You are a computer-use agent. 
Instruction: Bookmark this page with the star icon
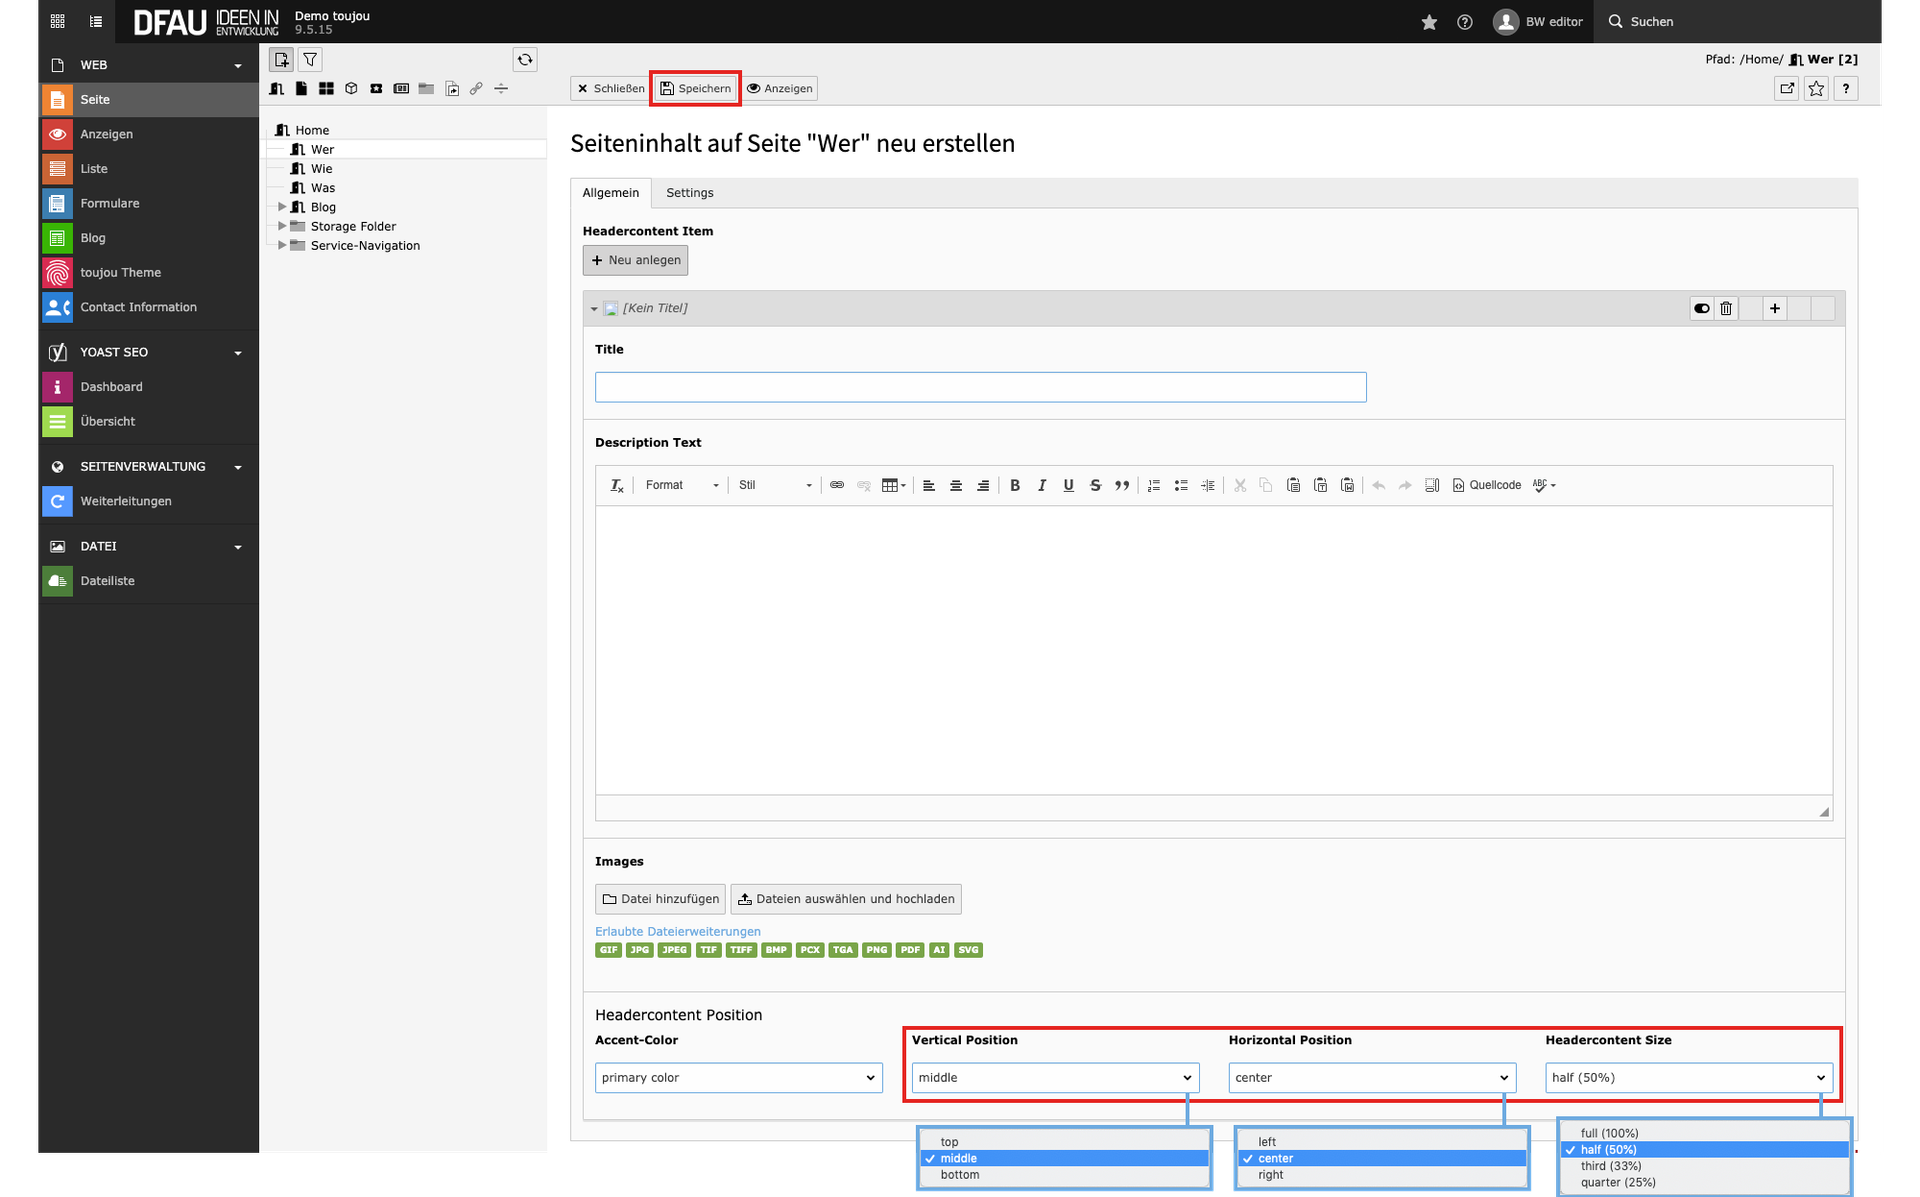coord(1816,89)
